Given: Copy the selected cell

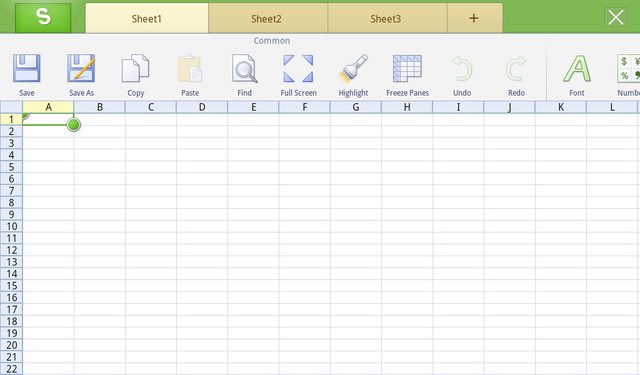Looking at the screenshot, I should coord(136,69).
